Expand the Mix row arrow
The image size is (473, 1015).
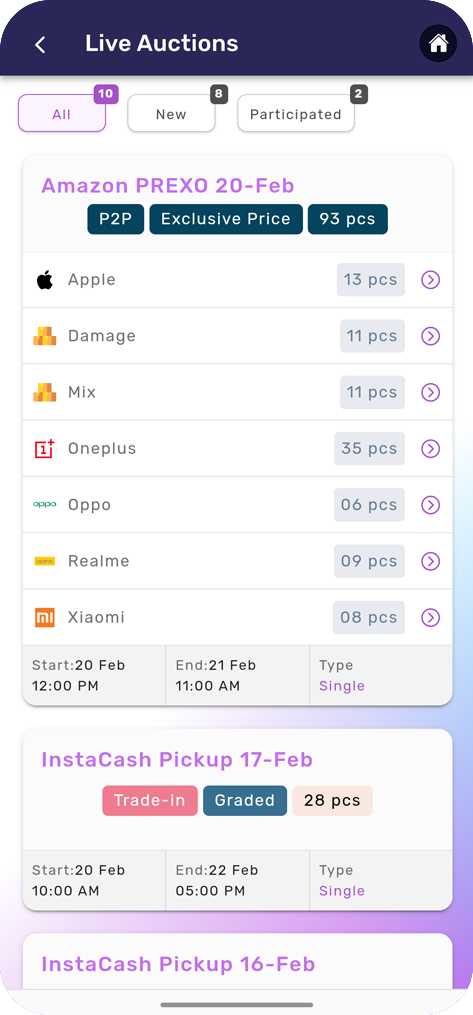(430, 392)
